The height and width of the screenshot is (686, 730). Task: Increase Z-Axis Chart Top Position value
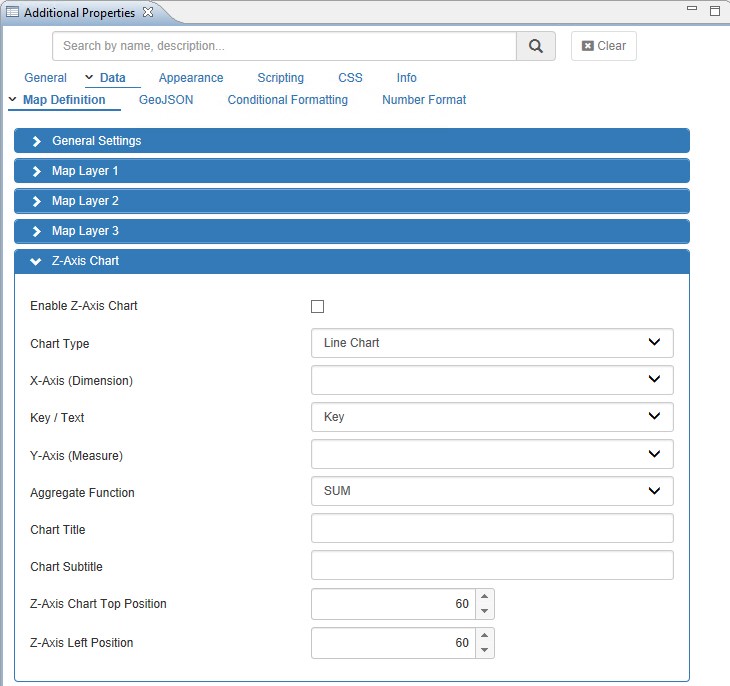484,597
